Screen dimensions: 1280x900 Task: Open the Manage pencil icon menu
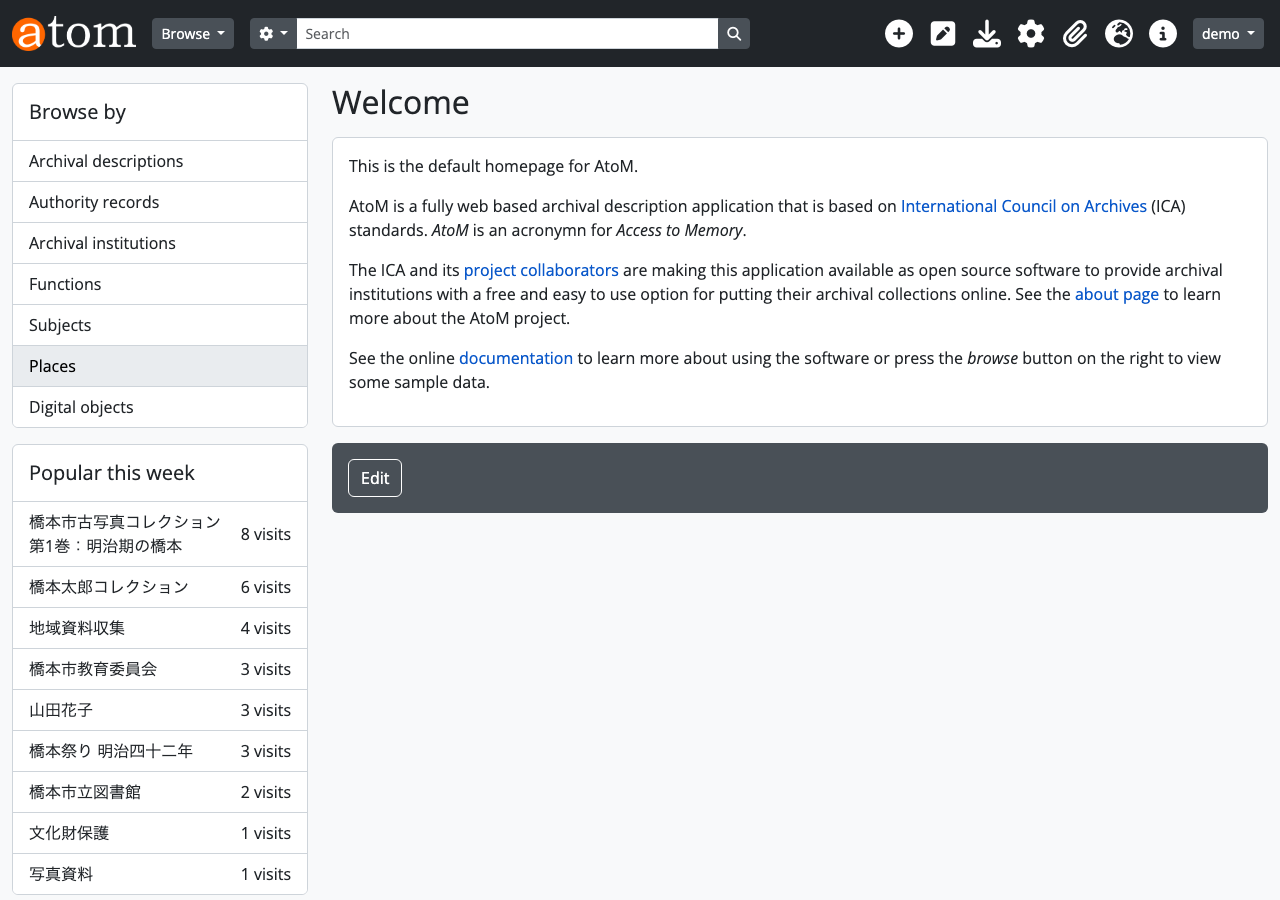click(x=943, y=34)
